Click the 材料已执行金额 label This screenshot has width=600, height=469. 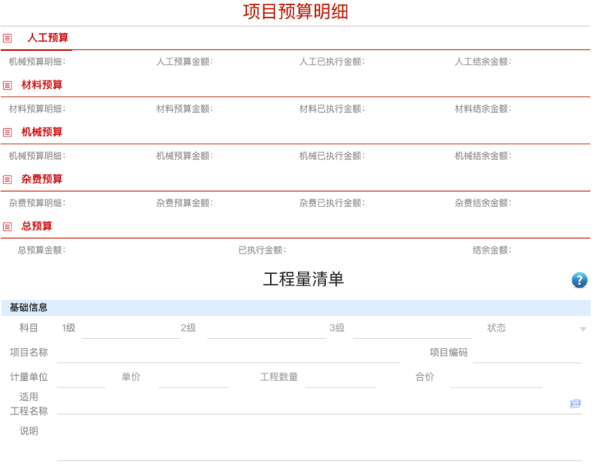pyautogui.click(x=332, y=109)
